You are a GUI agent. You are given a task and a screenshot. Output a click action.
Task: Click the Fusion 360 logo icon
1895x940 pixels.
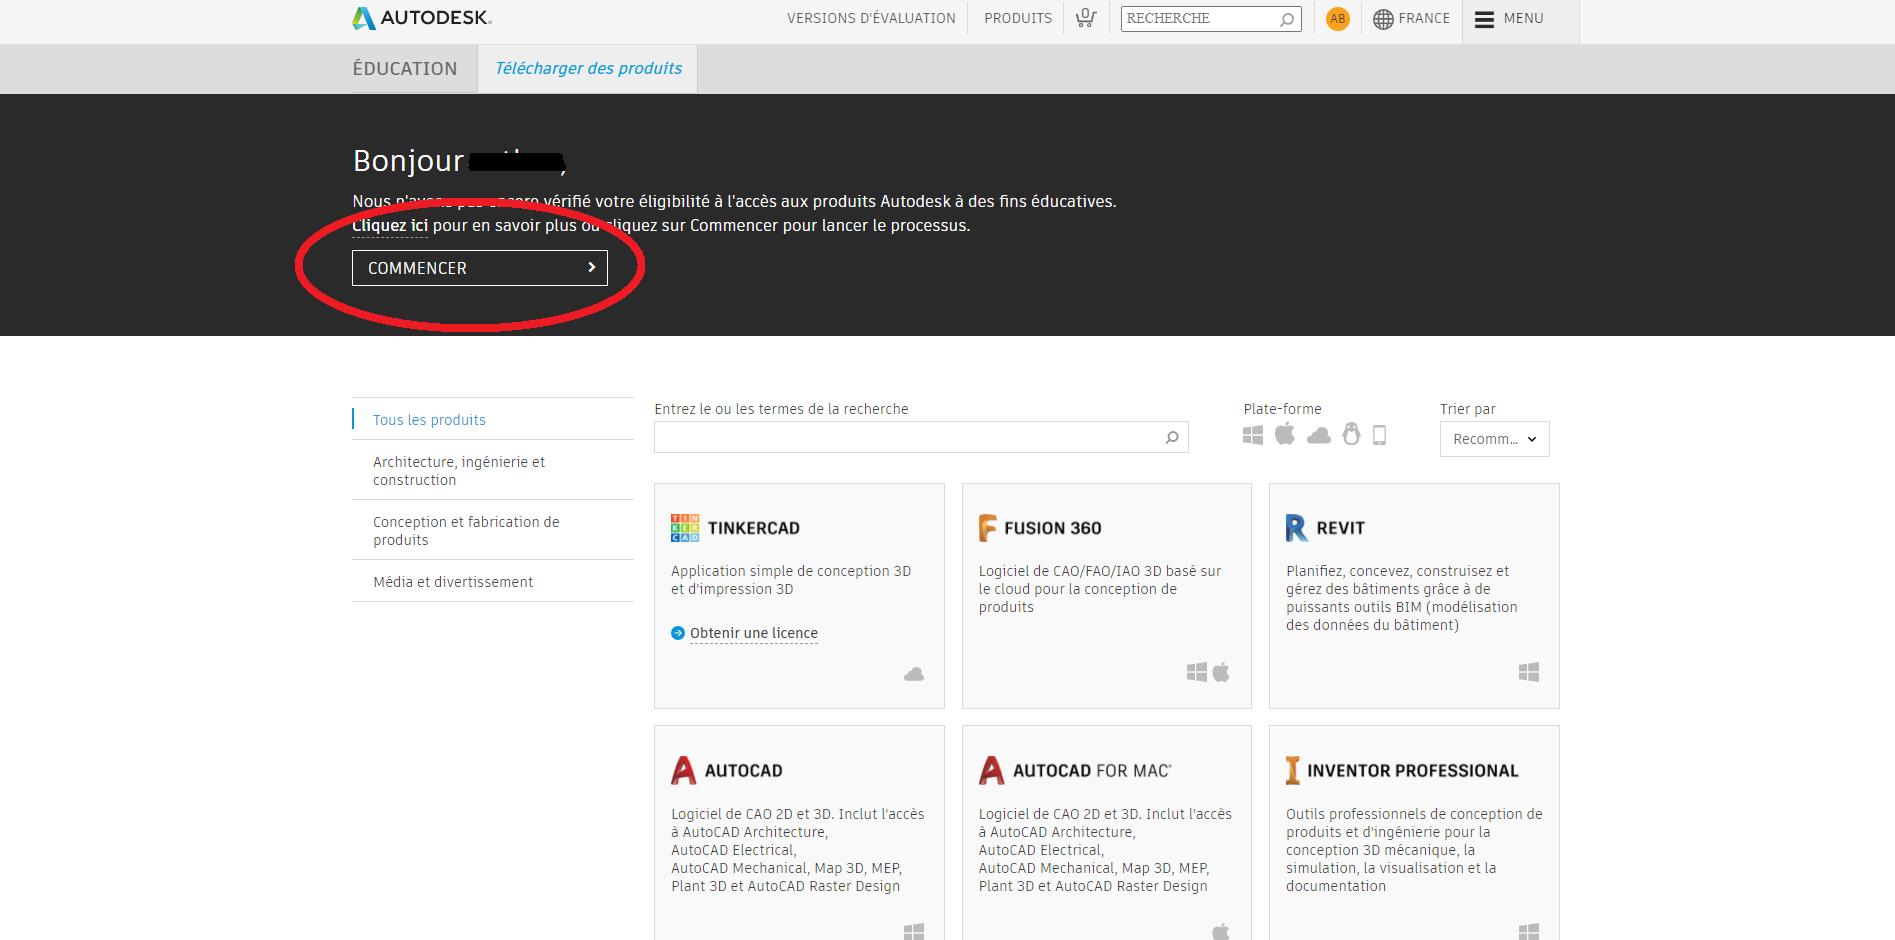[988, 528]
